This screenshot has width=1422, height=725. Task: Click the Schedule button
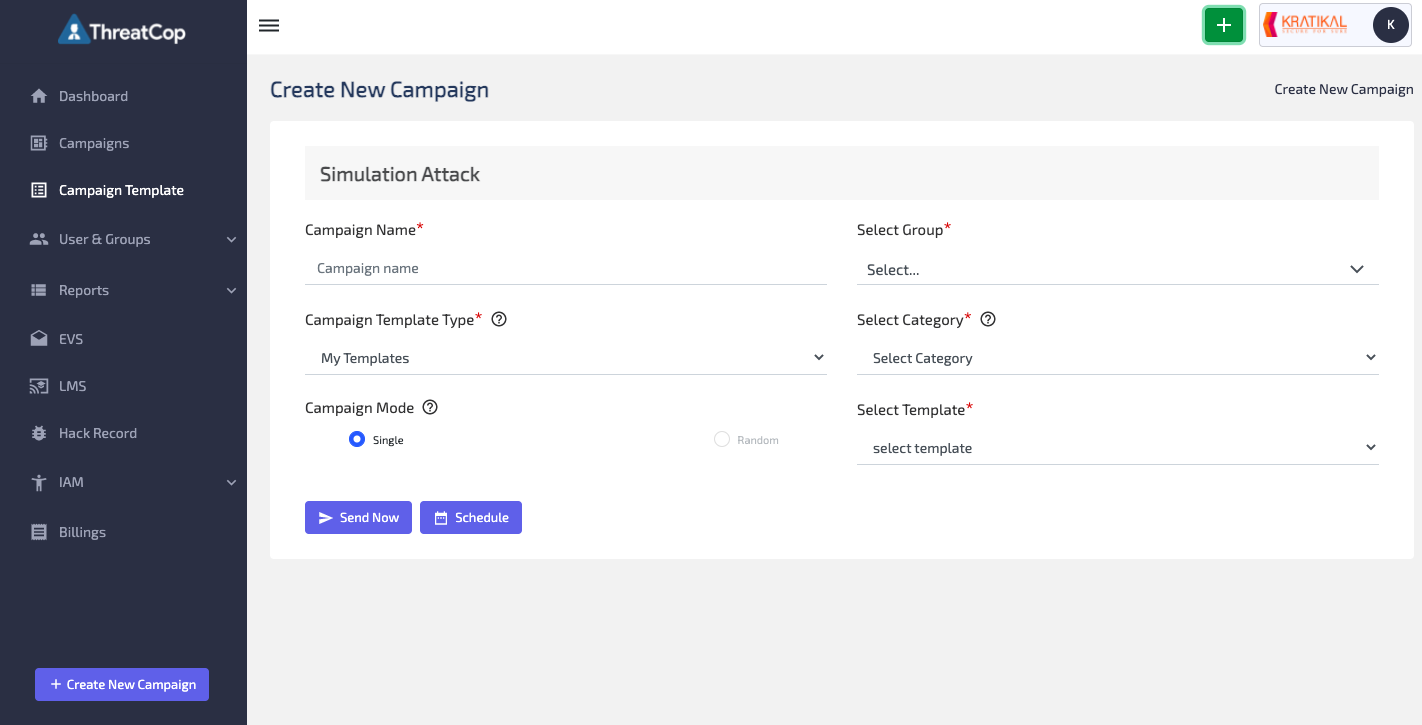point(471,518)
